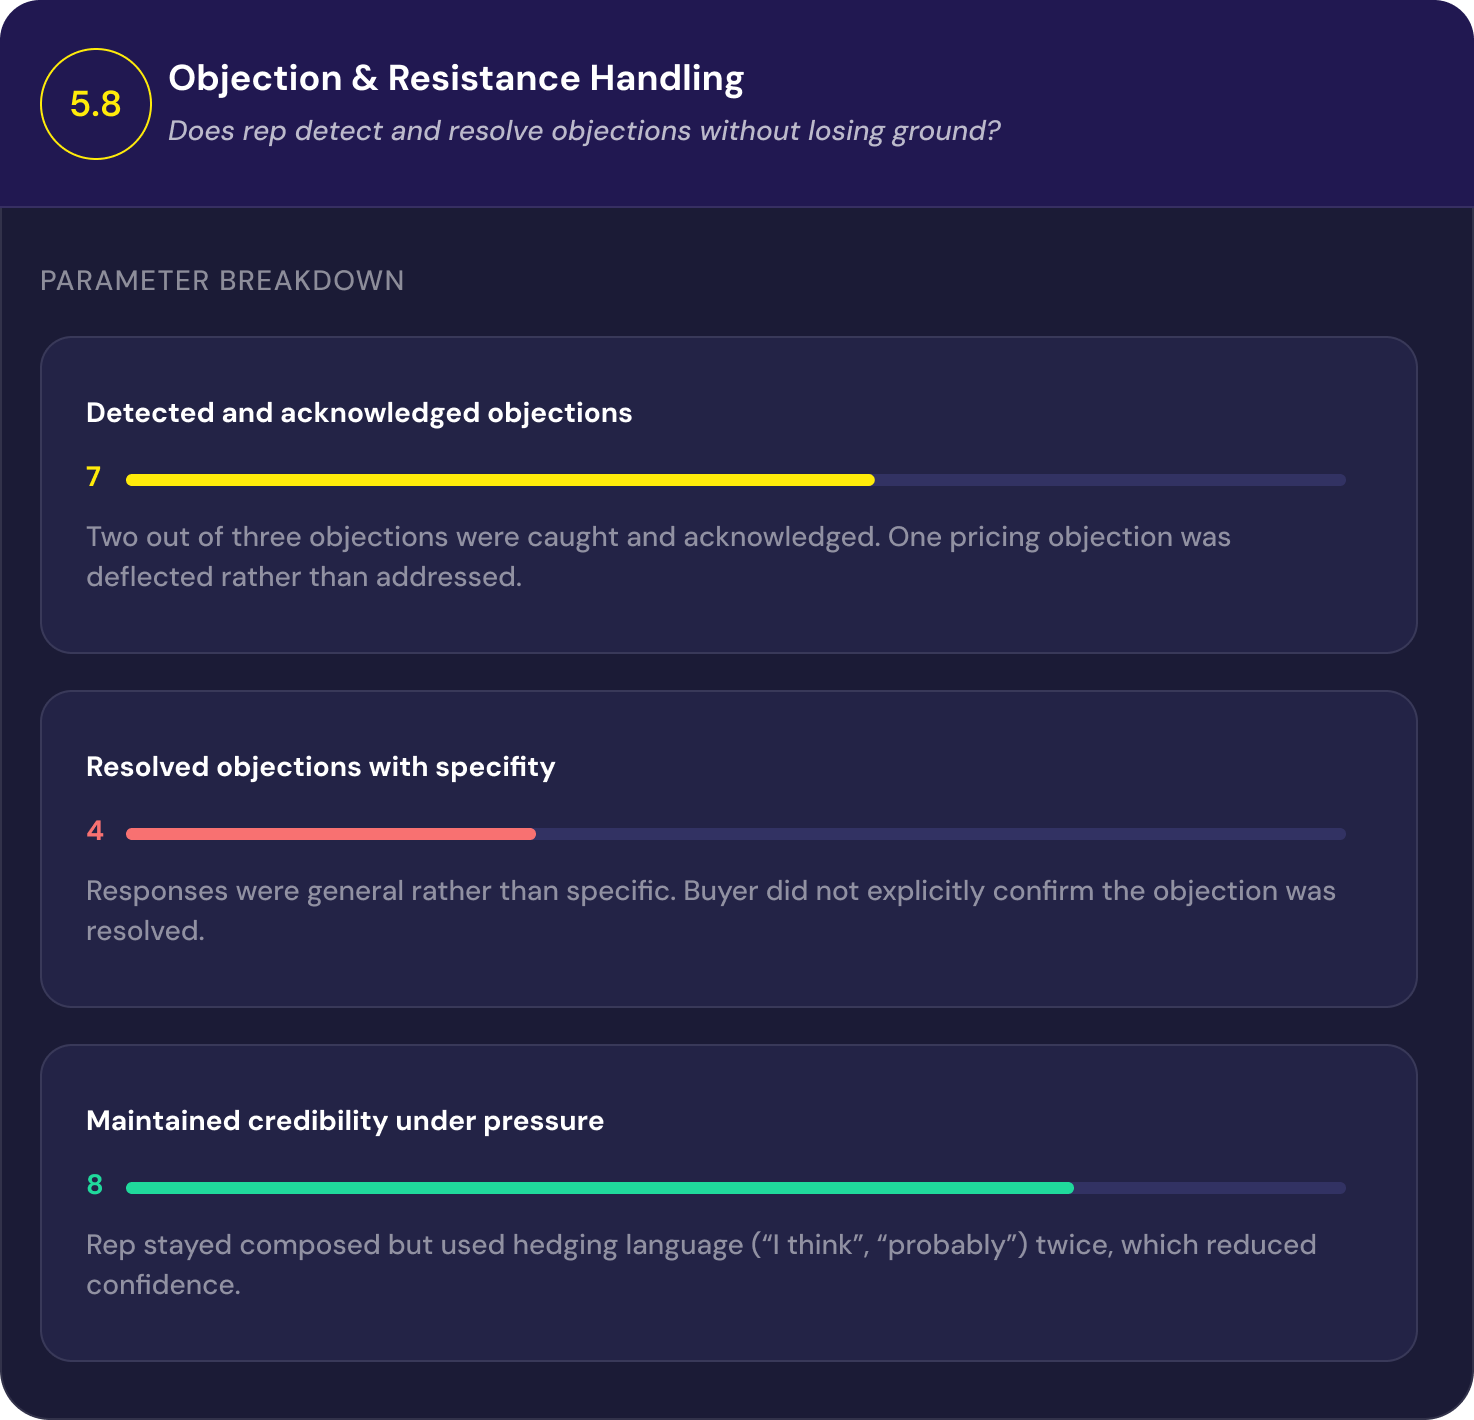Select the pricing objection deflected description text

pyautogui.click(x=658, y=556)
